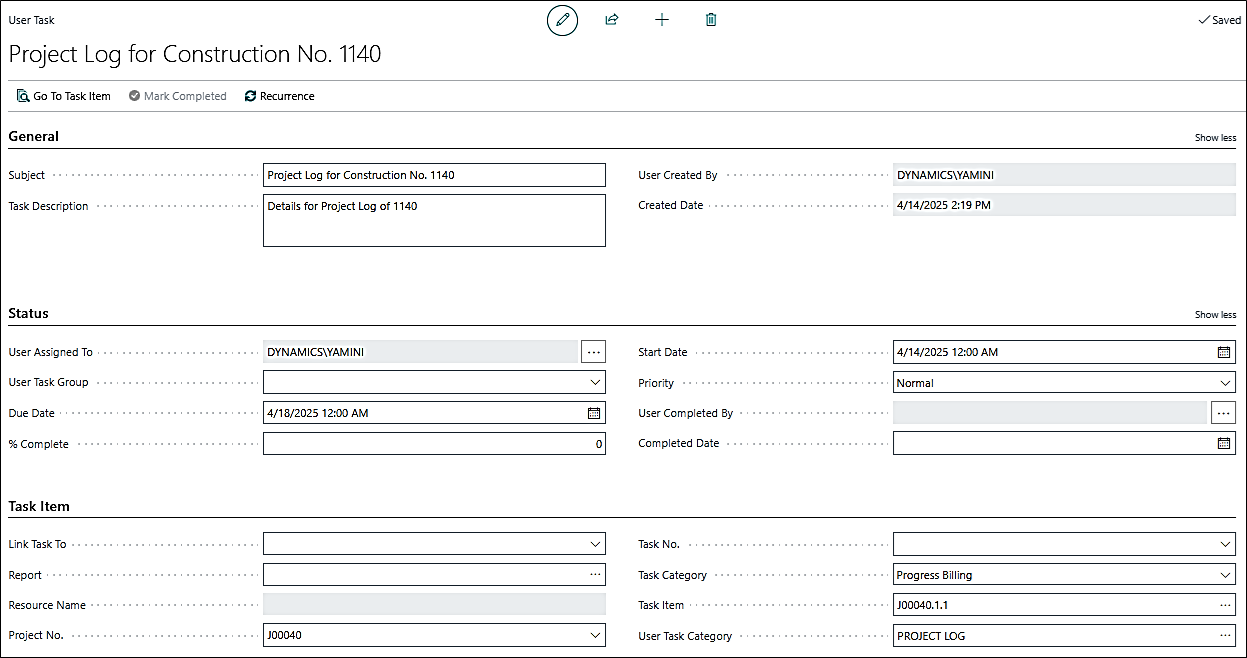This screenshot has height=658, width=1247.
Task: Expand the Link Task To dropdown
Action: (596, 544)
